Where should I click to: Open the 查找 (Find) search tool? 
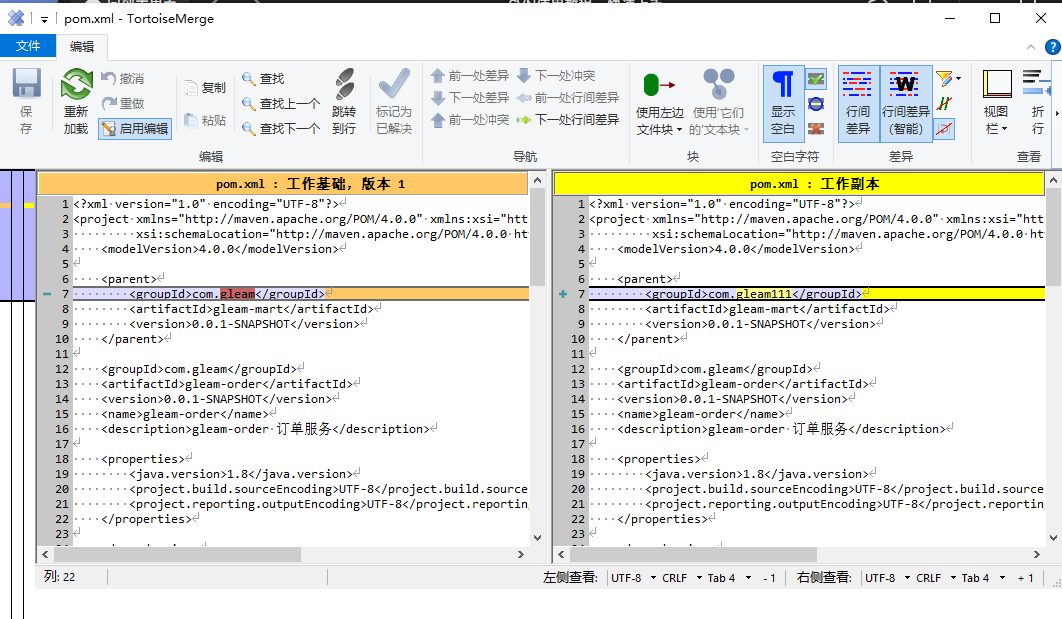(x=263, y=79)
